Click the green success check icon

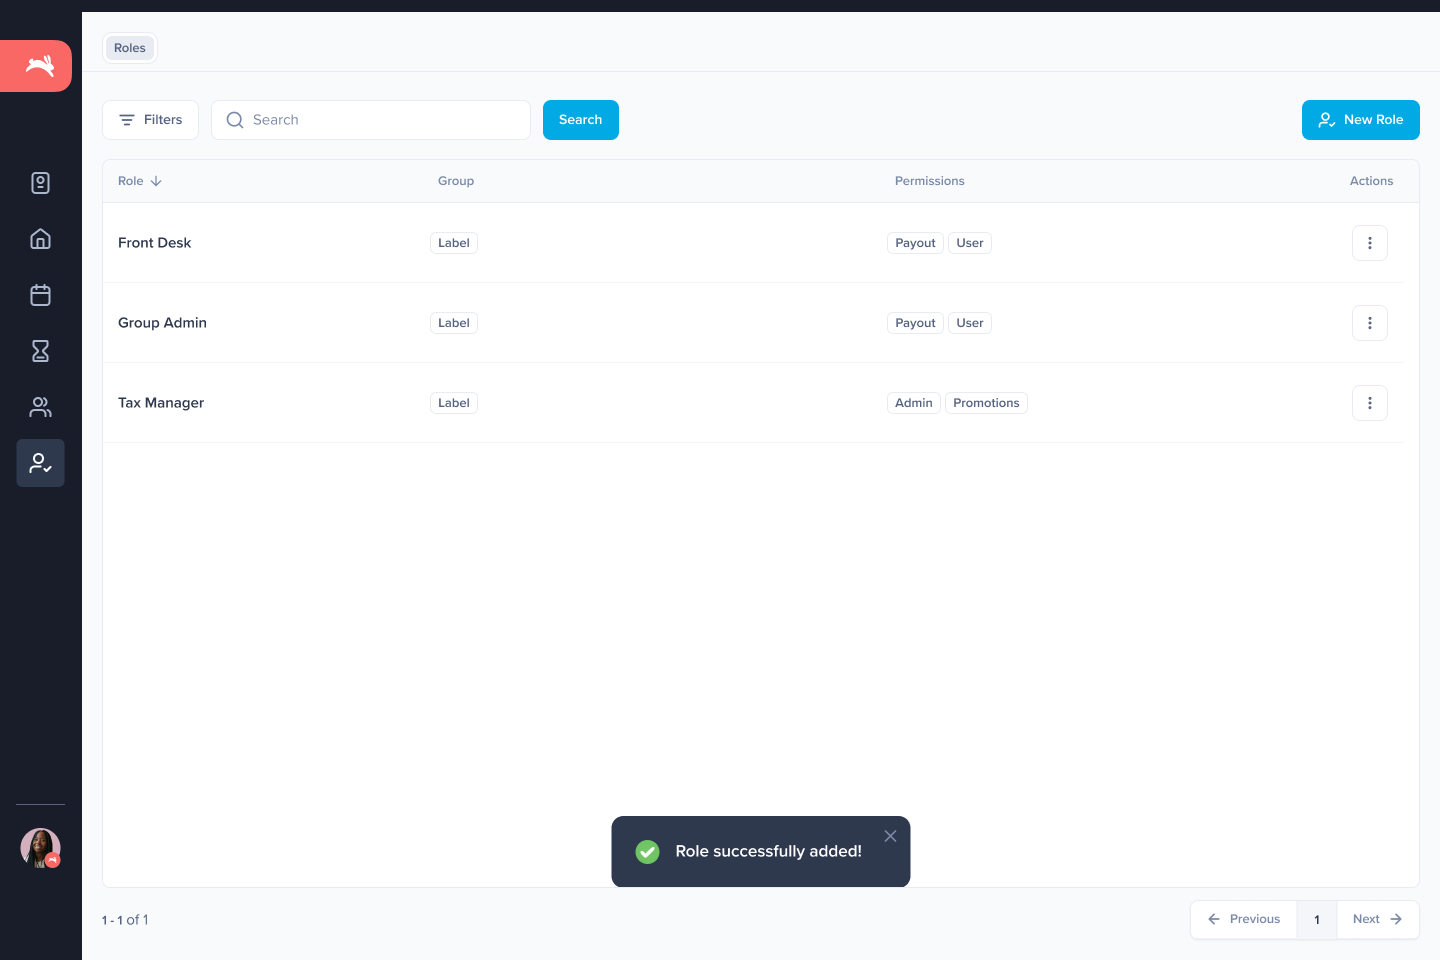(648, 852)
